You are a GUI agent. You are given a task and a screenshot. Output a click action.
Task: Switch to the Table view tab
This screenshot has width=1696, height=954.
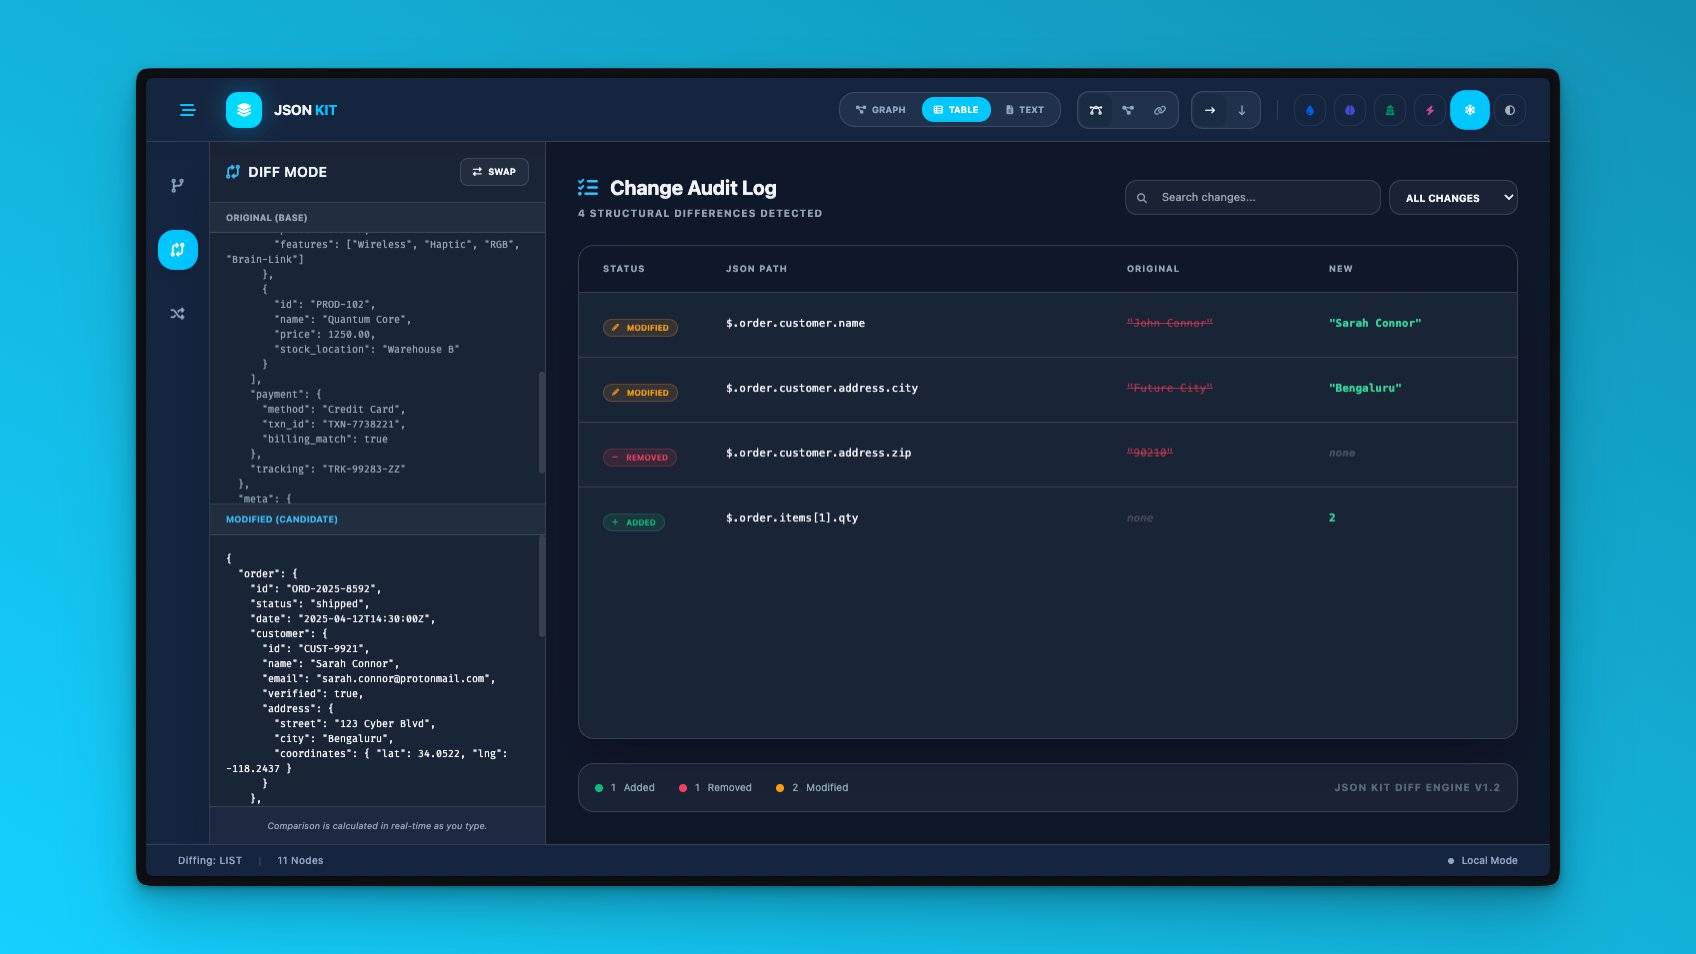[x=956, y=110]
